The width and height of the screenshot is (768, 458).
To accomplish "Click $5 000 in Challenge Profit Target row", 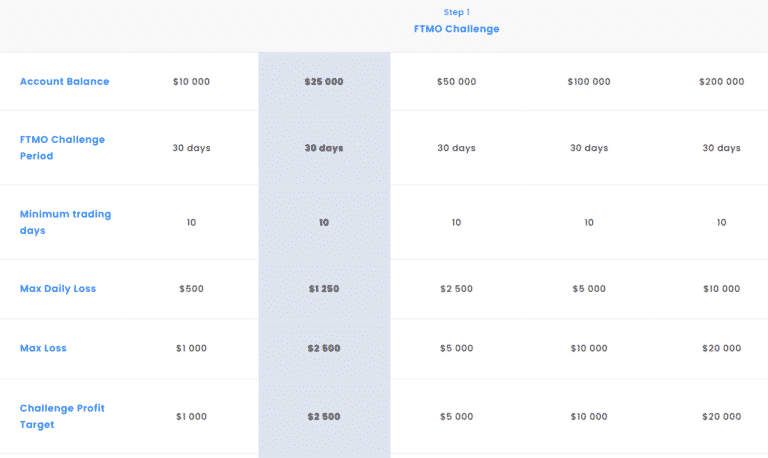I will 456,417.
